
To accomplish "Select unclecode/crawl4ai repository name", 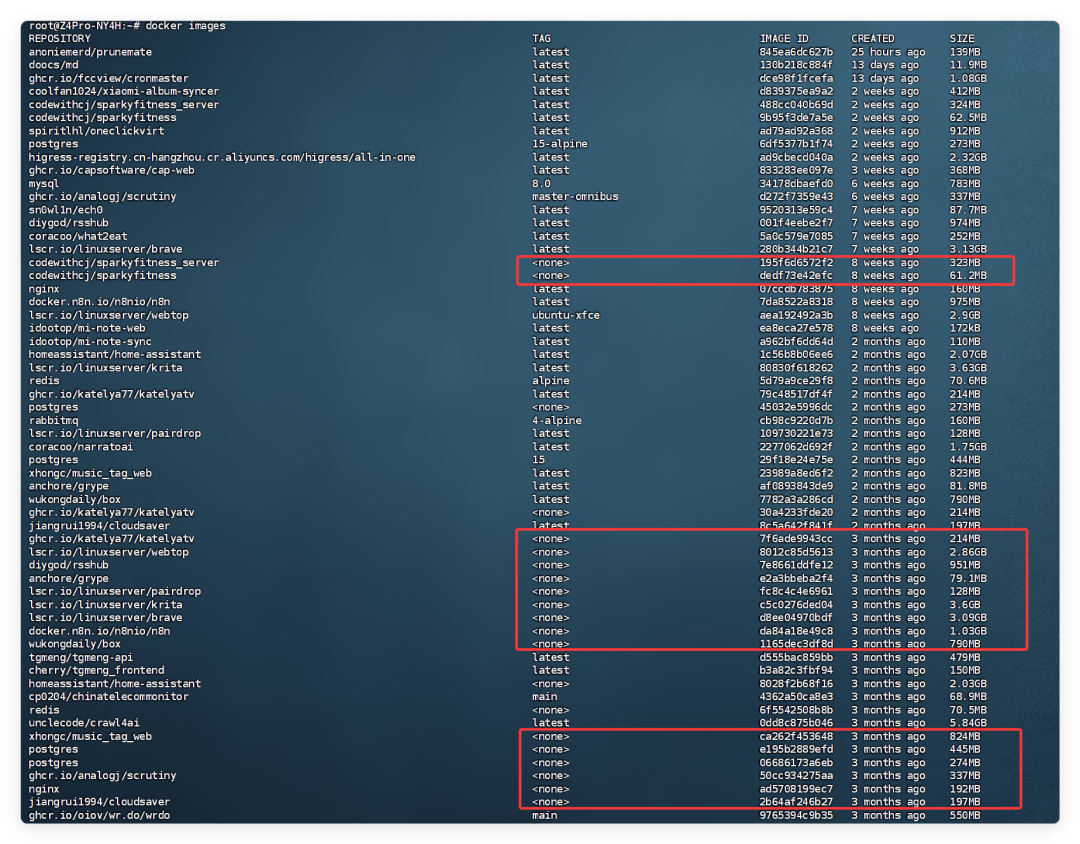I will (83, 723).
